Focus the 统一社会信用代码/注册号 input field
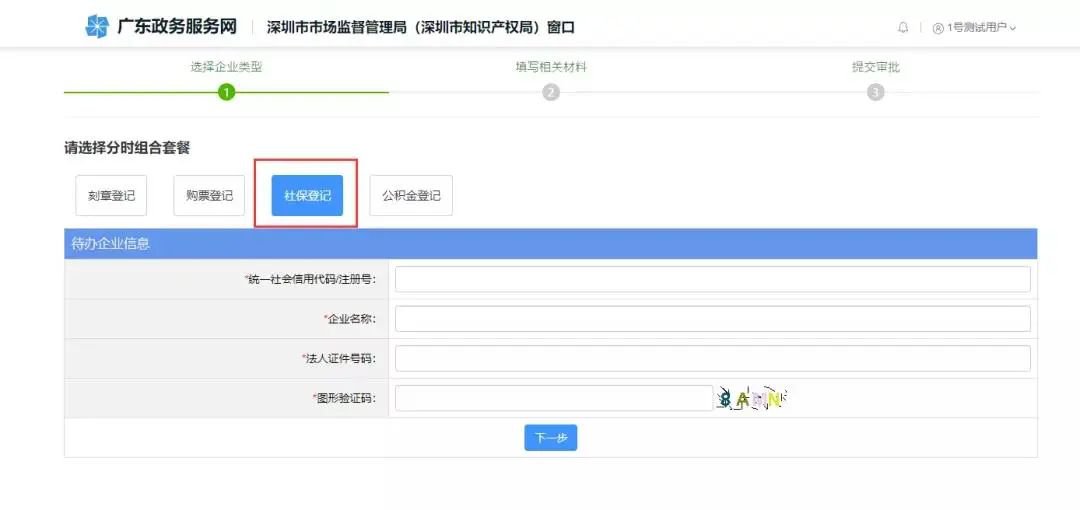This screenshot has width=1080, height=510. [x=712, y=279]
